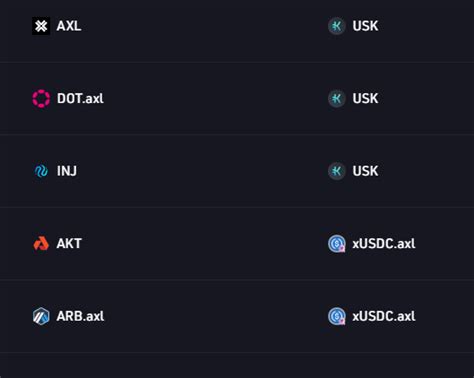The image size is (474, 378).
Task: Click xUSDC.axl label in the AKT row
Action: (384, 244)
